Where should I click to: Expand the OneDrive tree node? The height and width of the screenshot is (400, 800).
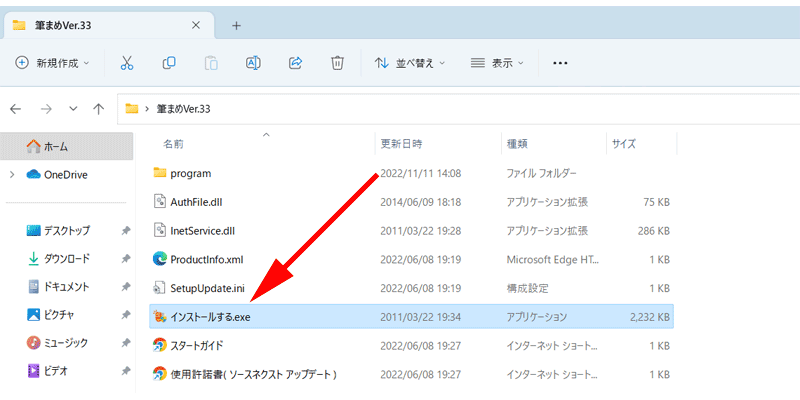(x=12, y=175)
